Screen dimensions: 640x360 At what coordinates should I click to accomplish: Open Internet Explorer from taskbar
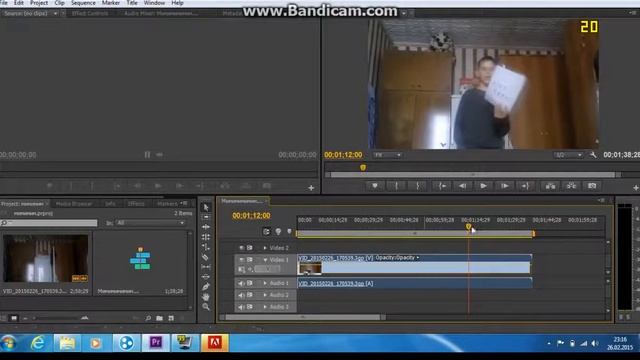(x=38, y=343)
